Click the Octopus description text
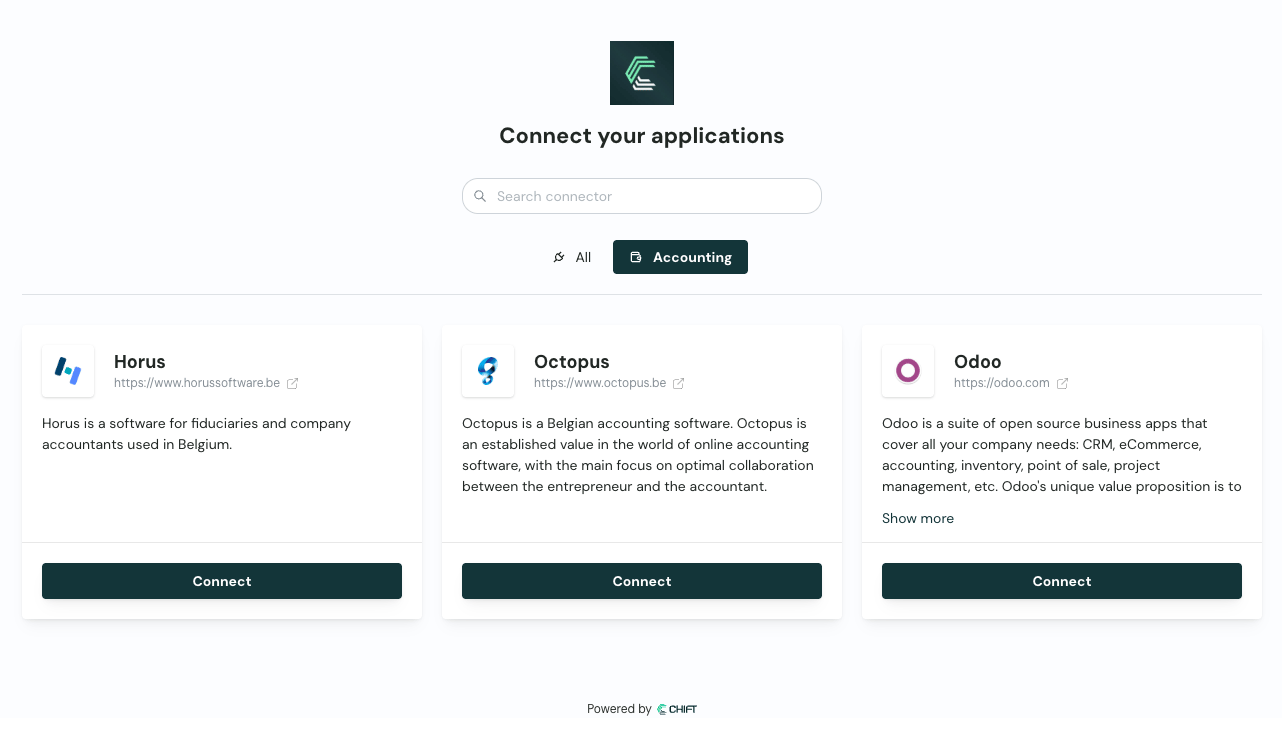 click(638, 455)
